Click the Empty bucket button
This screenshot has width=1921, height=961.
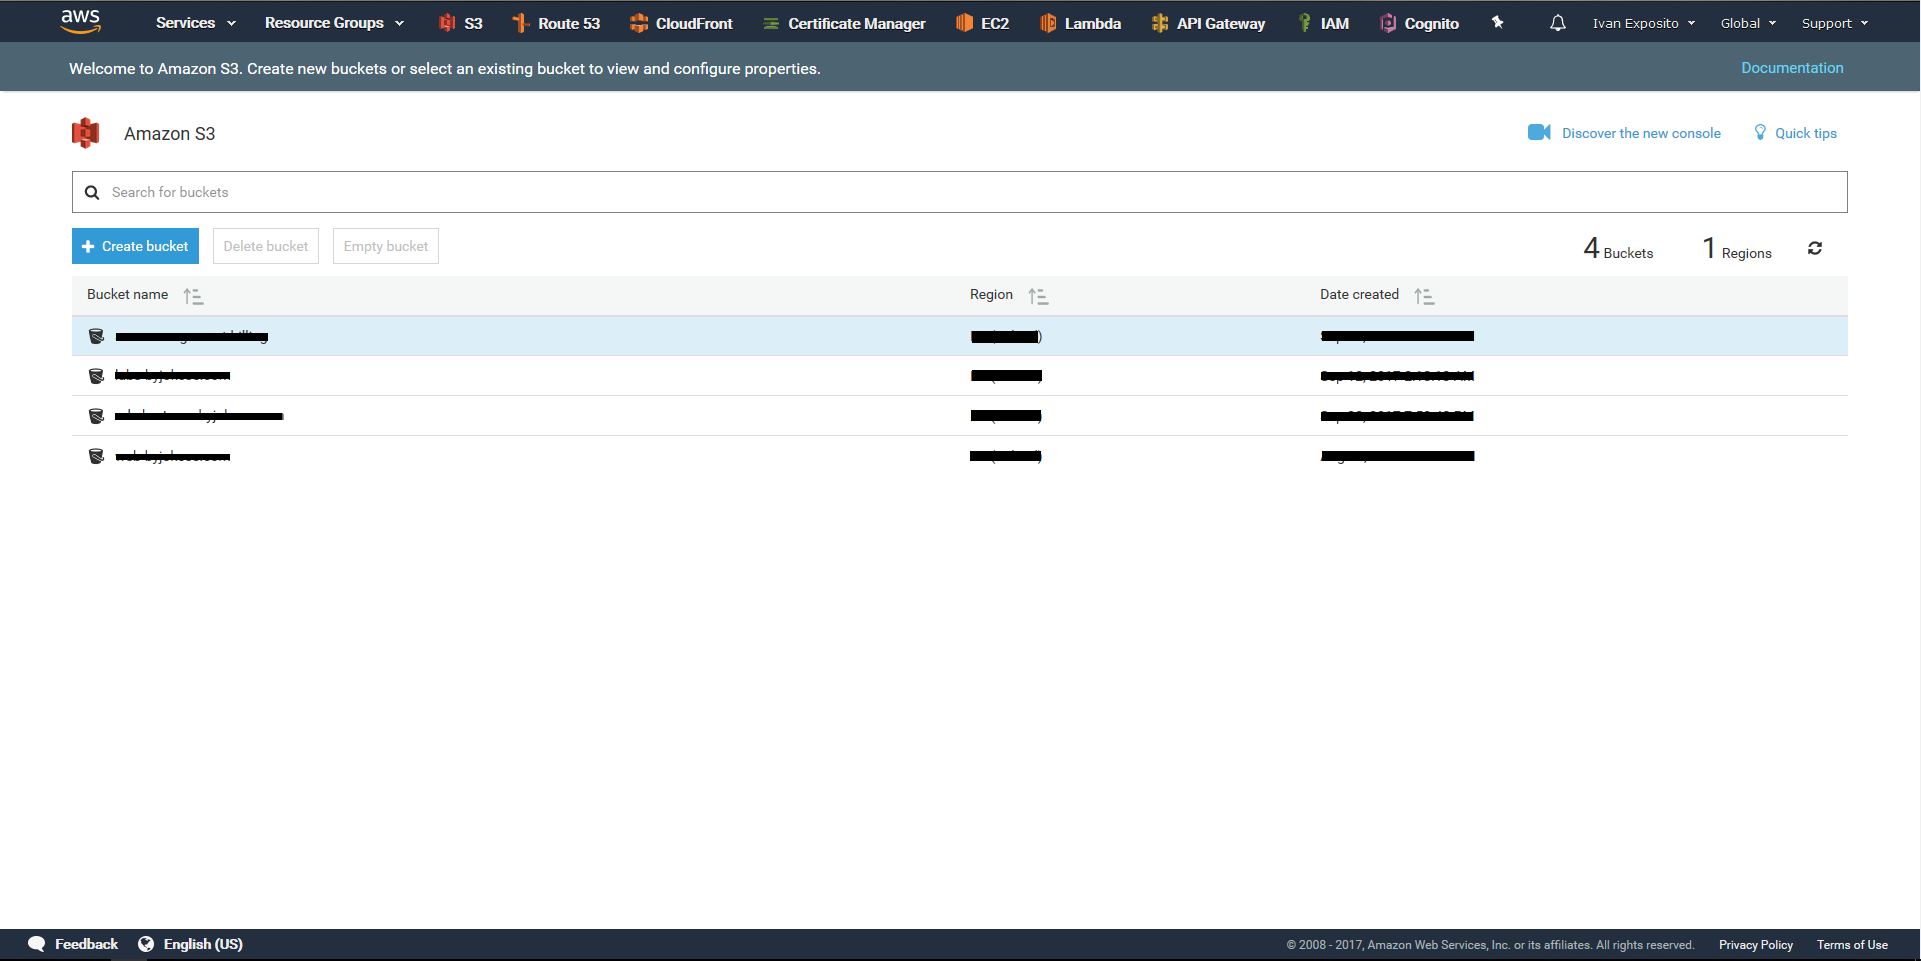point(386,246)
